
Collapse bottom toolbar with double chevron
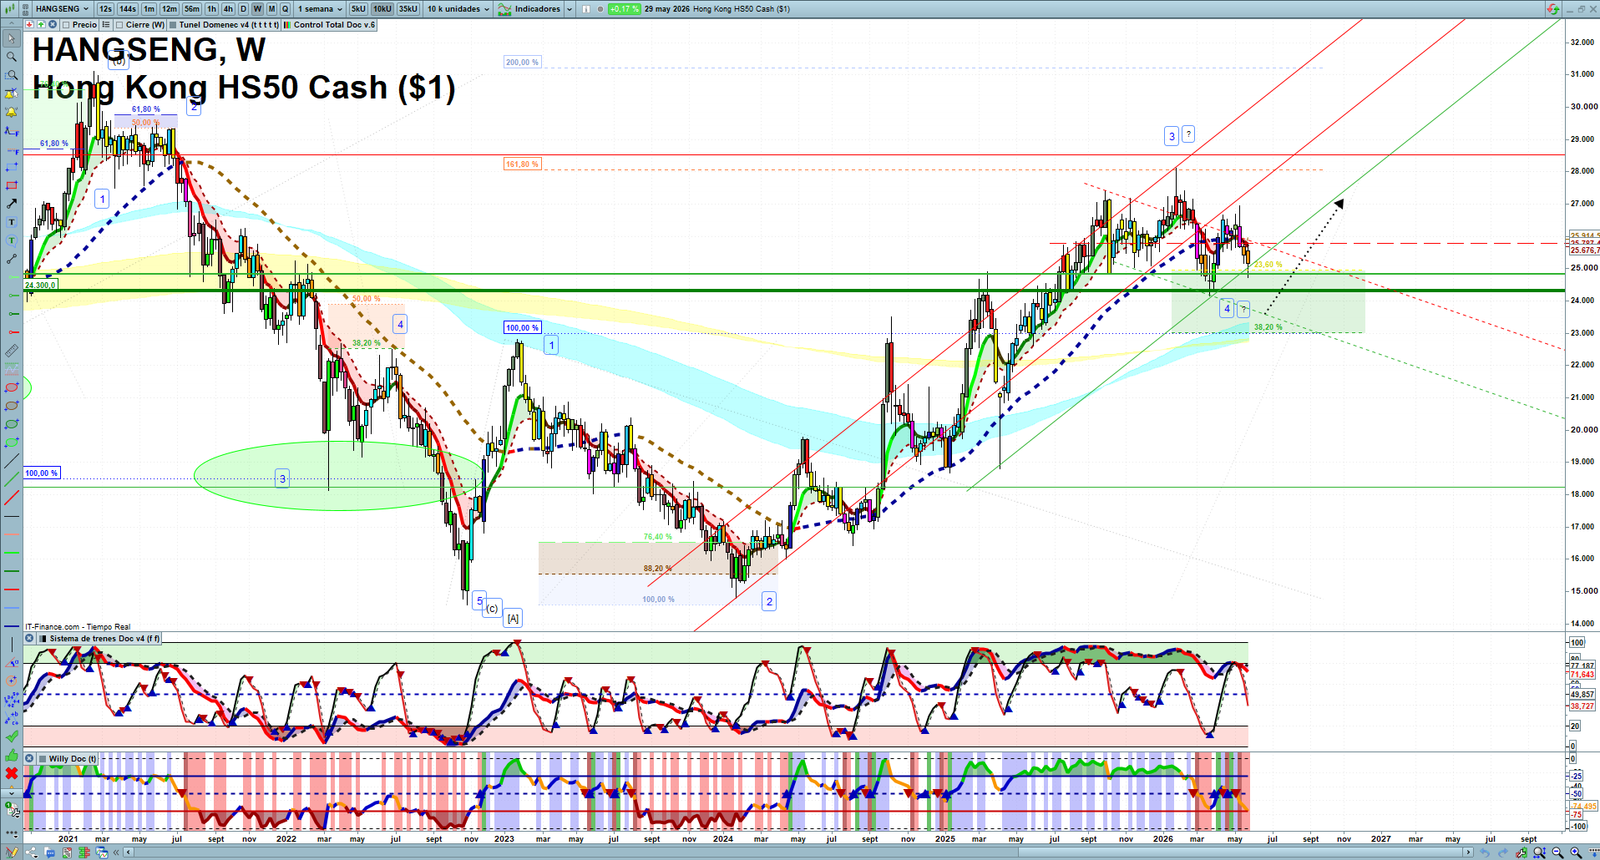click(116, 852)
